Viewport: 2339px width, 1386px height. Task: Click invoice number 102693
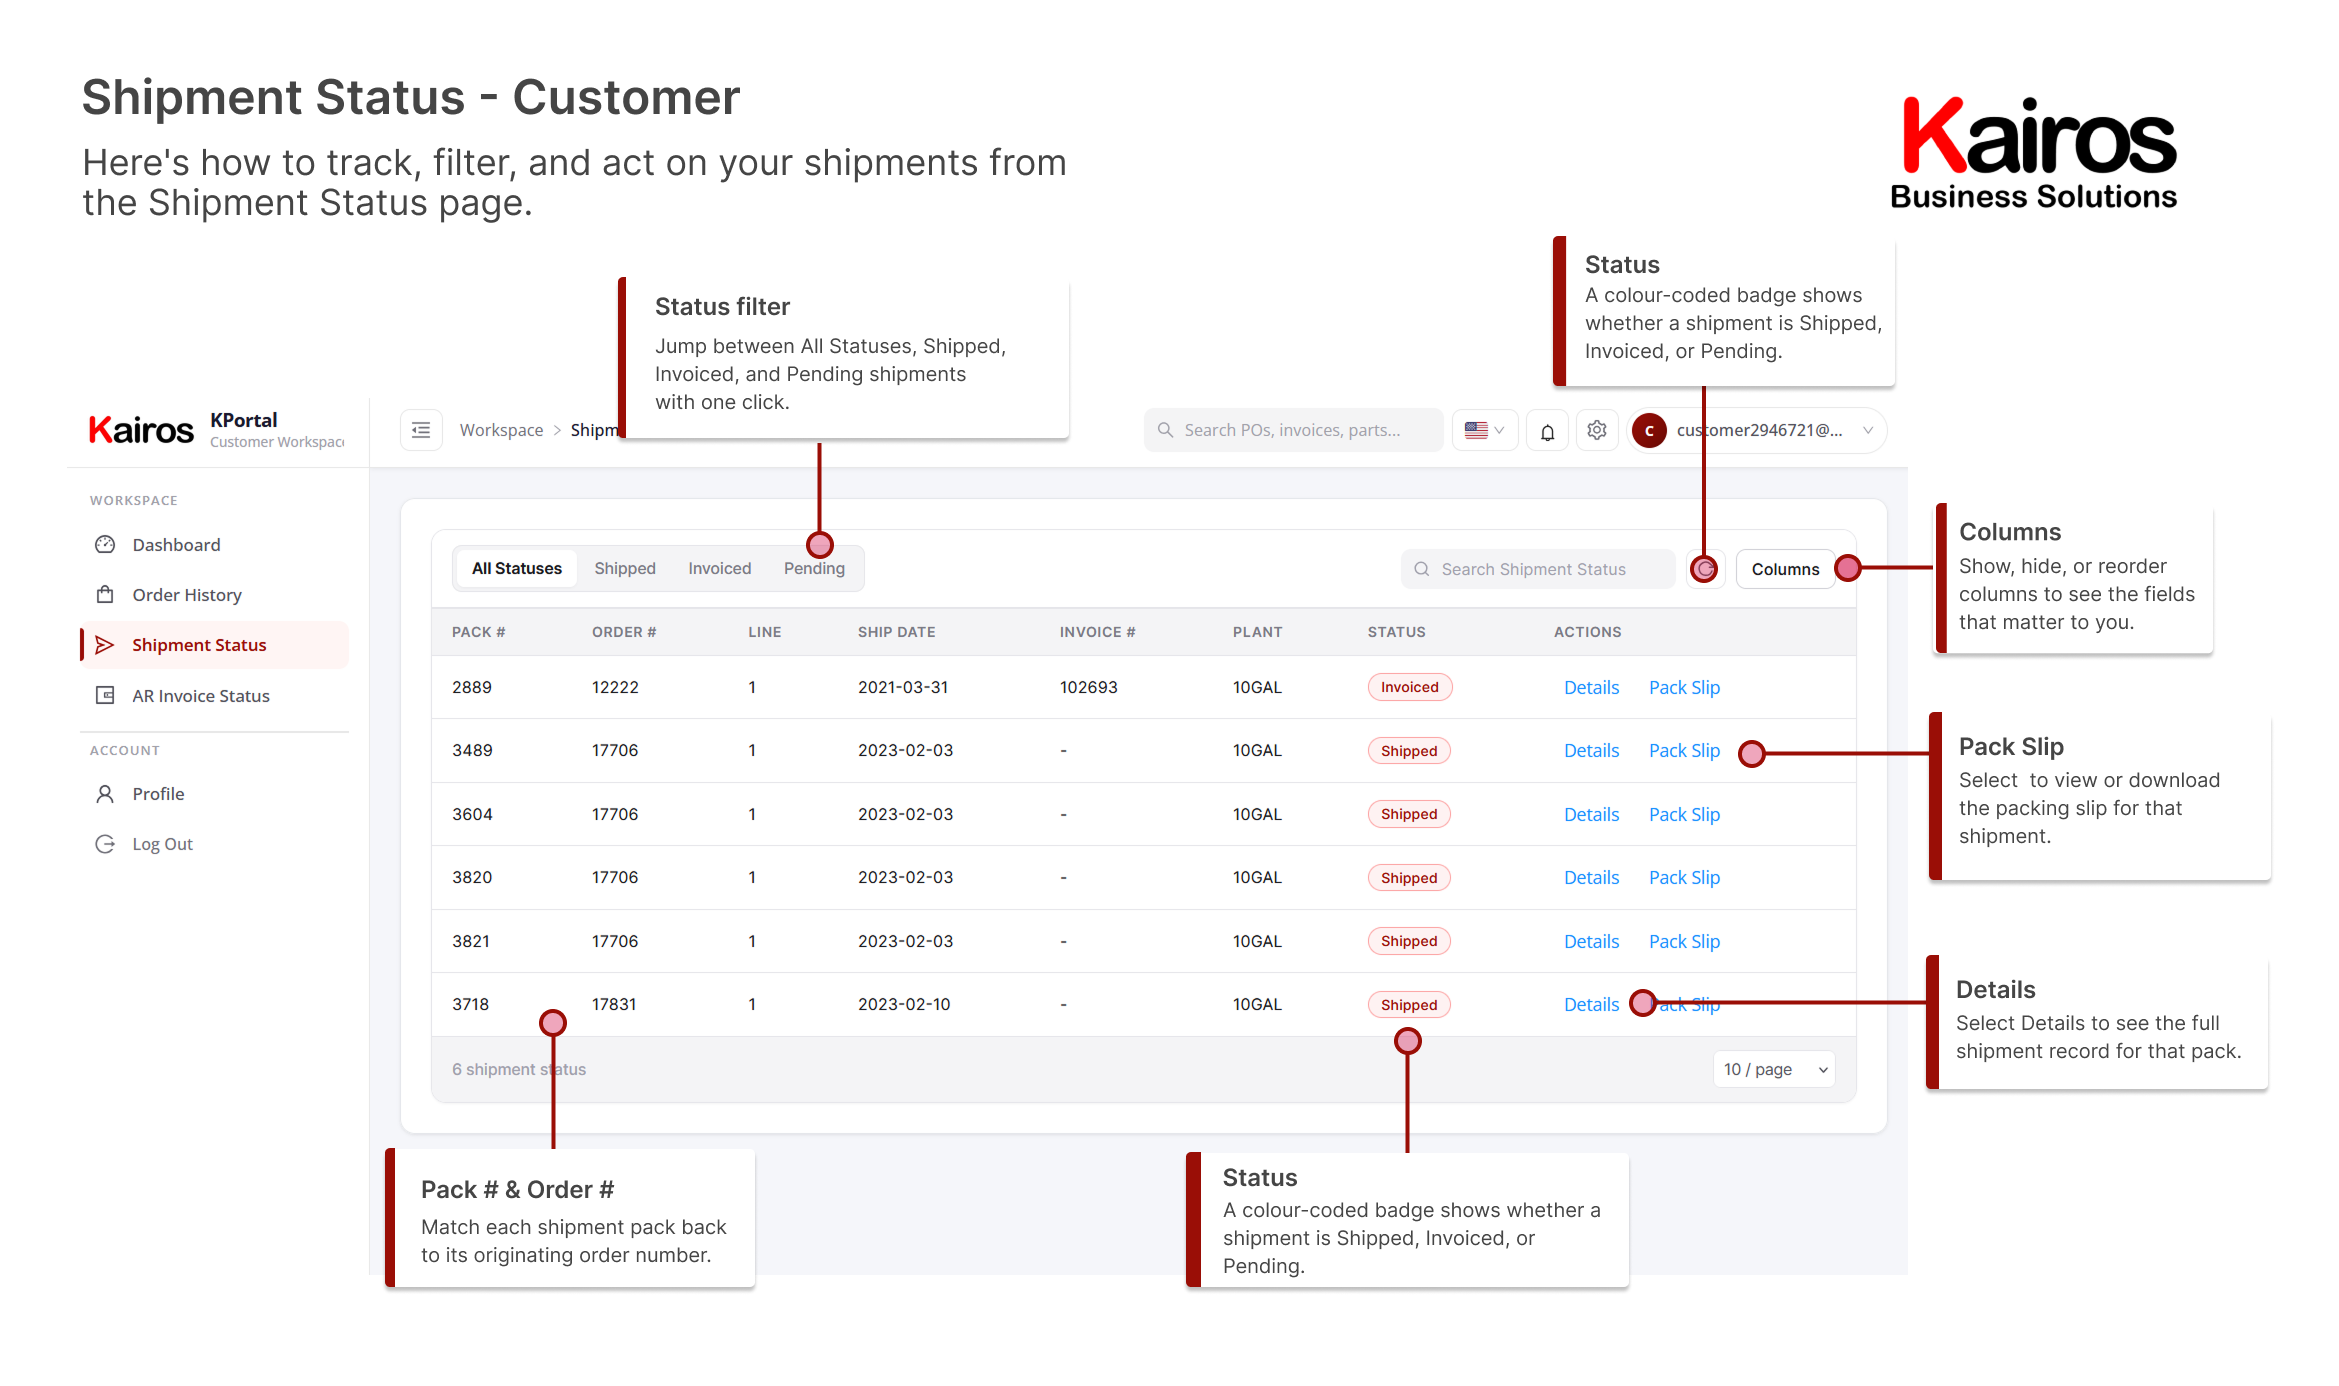[x=1088, y=688]
